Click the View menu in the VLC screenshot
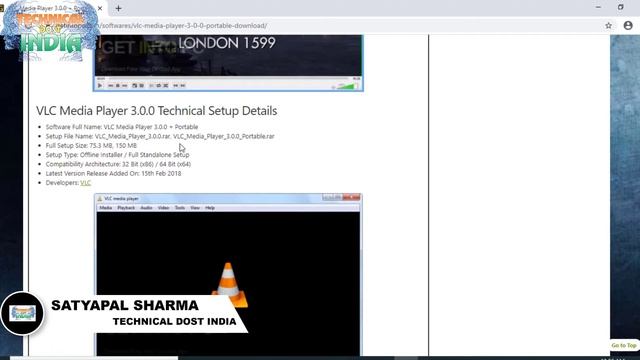The height and width of the screenshot is (360, 640). point(195,208)
